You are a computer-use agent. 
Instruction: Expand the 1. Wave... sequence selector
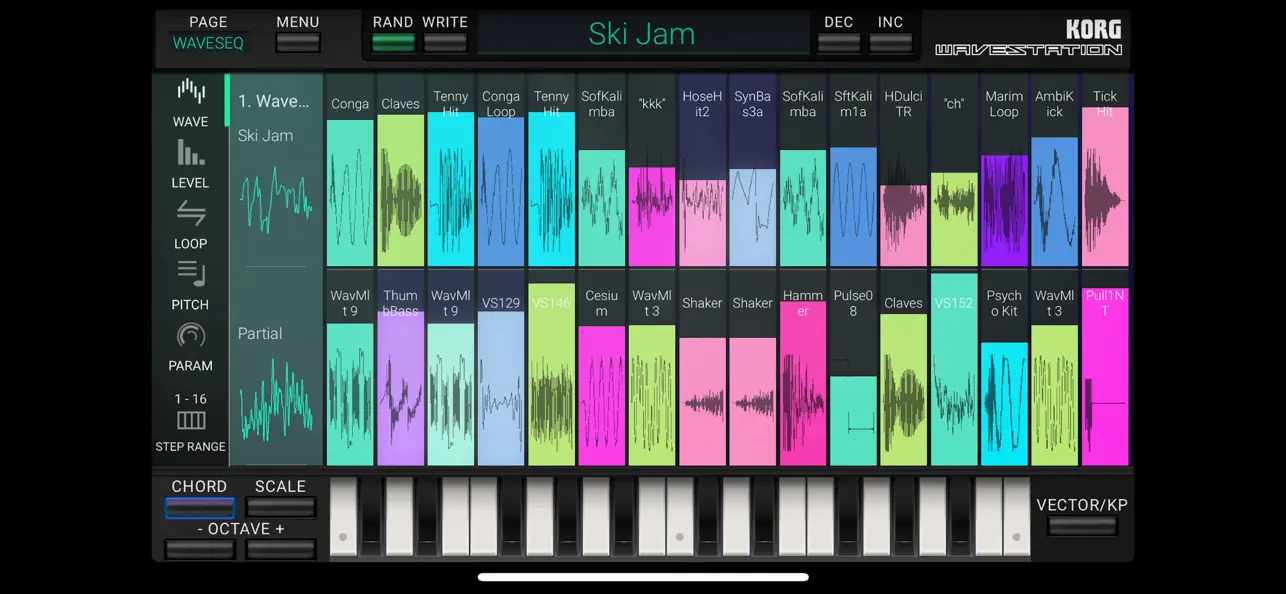pyautogui.click(x=274, y=101)
